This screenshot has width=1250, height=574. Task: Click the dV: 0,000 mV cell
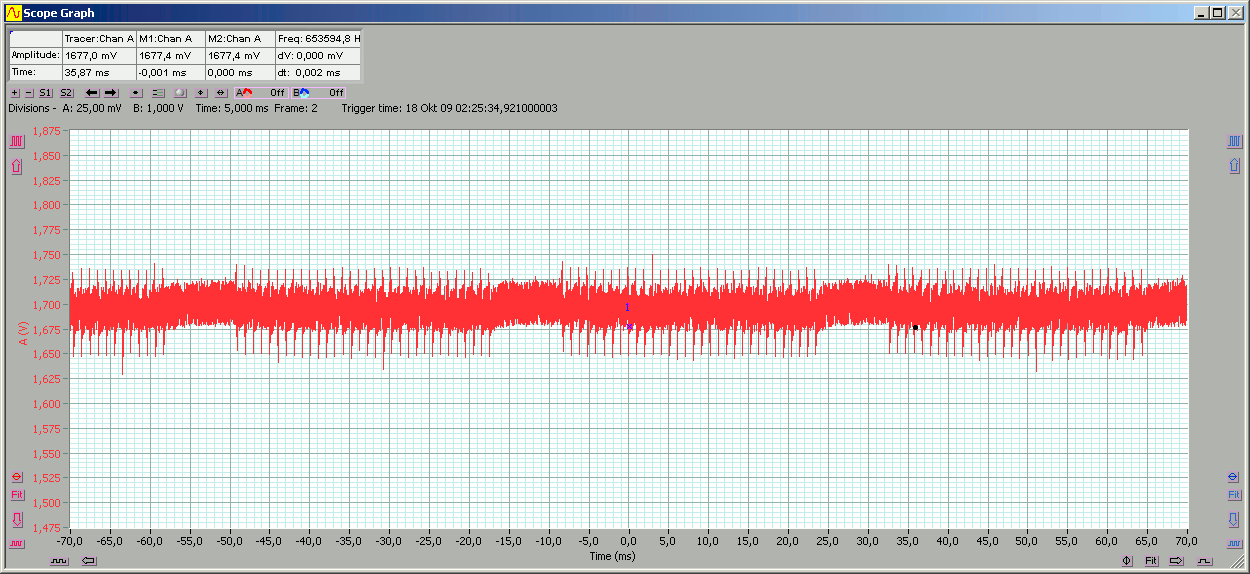pyautogui.click(x=318, y=56)
